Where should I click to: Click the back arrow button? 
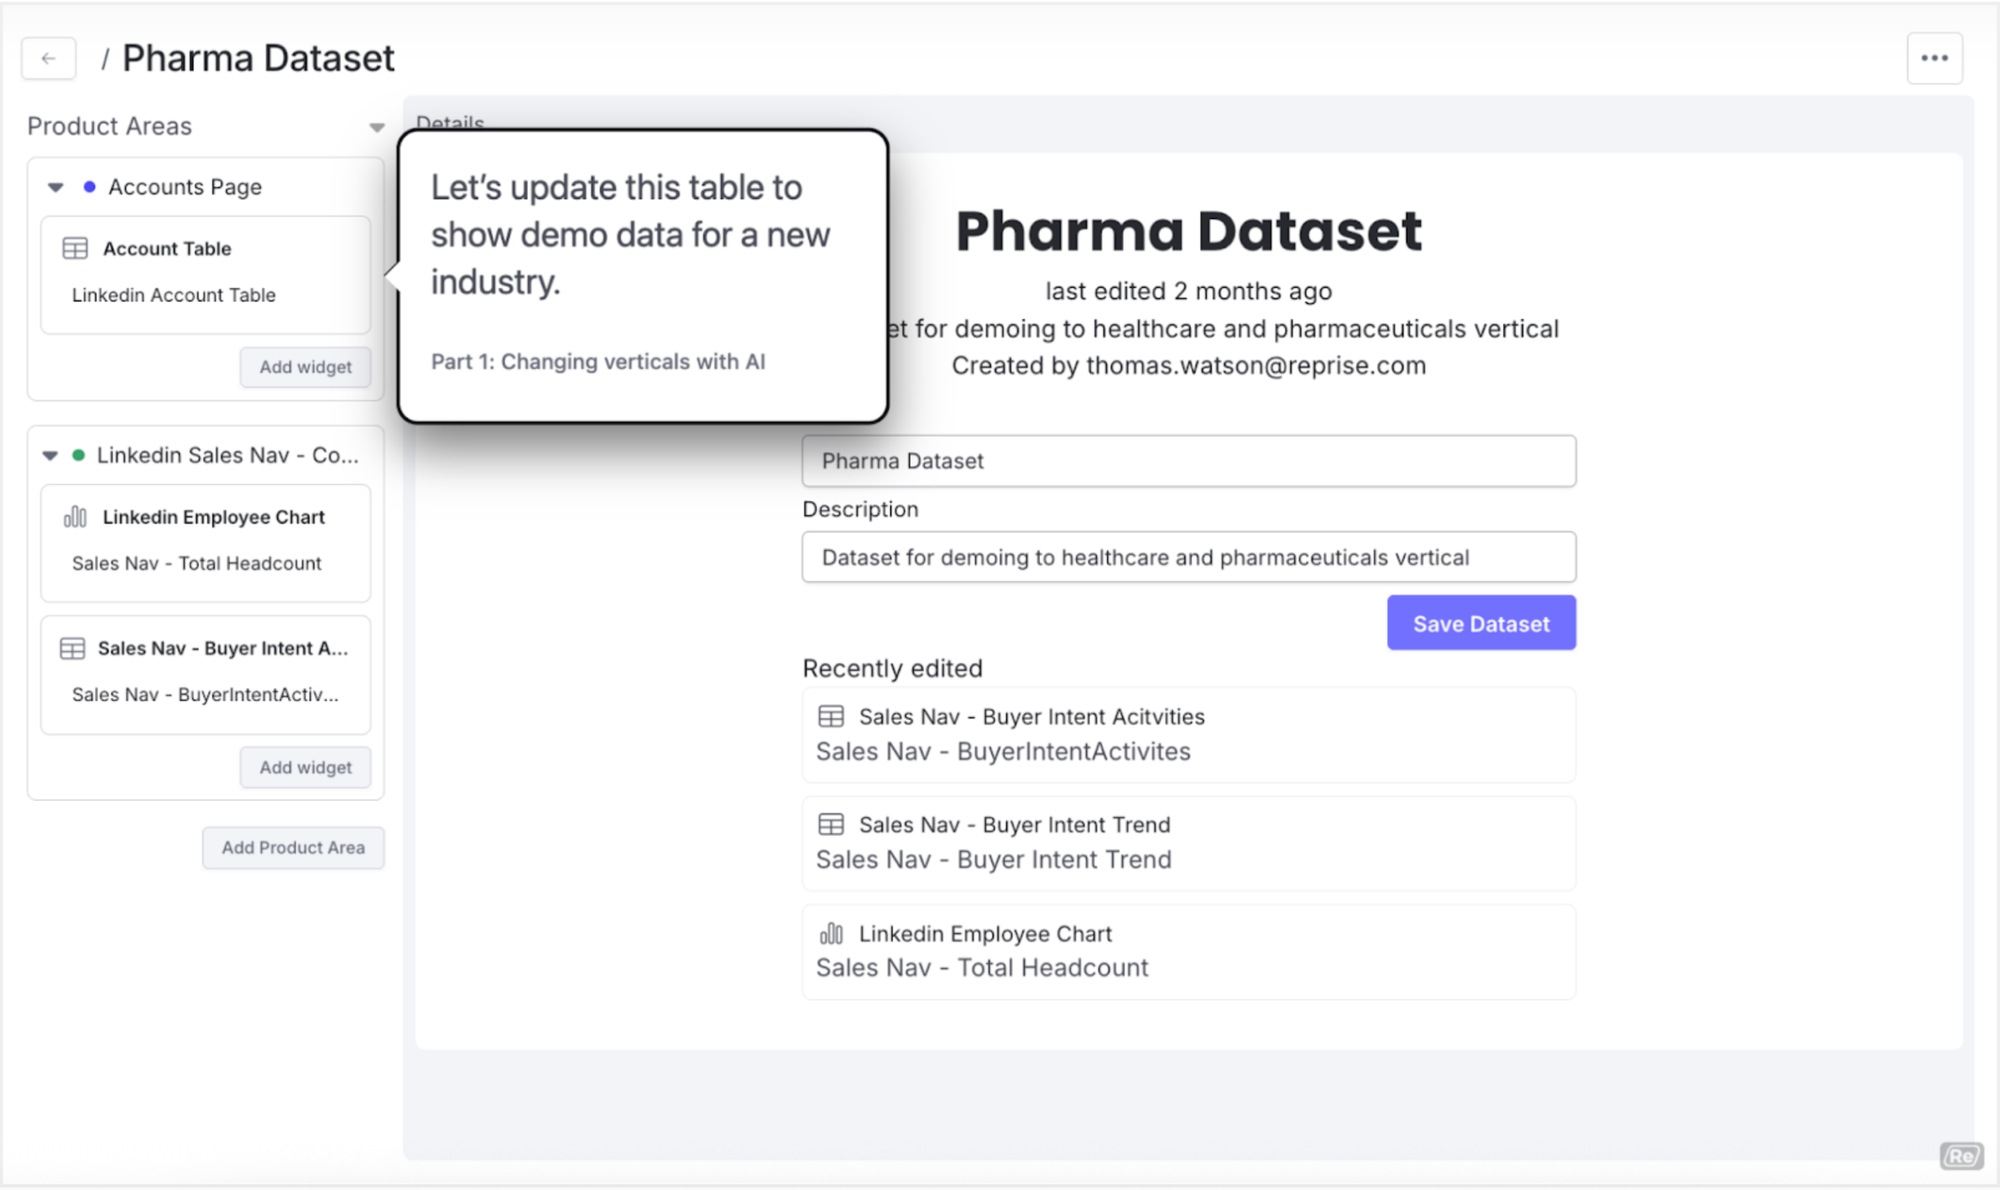(48, 58)
